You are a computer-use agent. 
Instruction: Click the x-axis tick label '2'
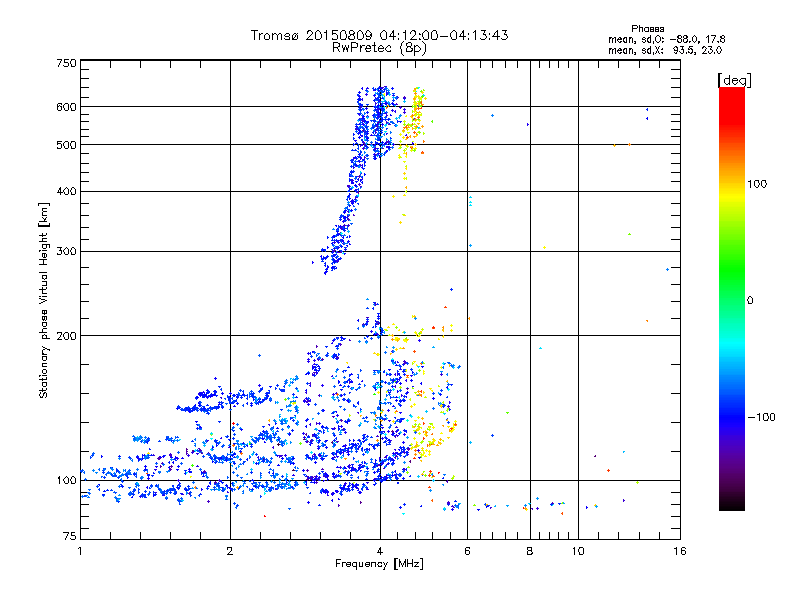[230, 551]
